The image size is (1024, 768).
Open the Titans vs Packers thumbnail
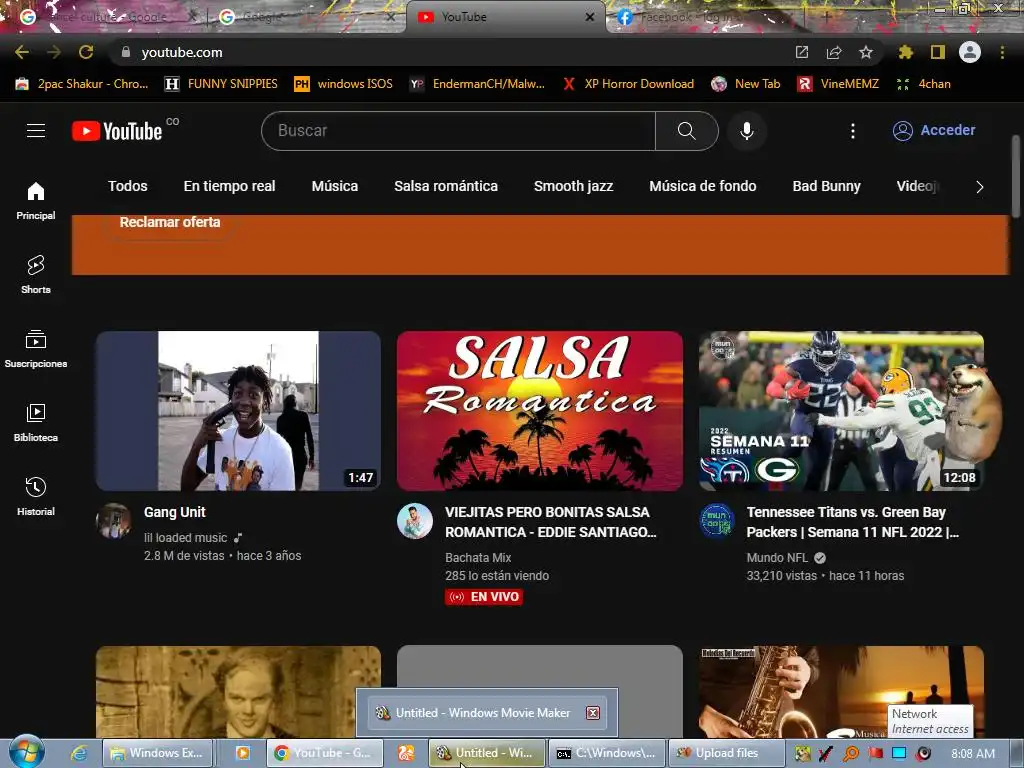click(841, 411)
